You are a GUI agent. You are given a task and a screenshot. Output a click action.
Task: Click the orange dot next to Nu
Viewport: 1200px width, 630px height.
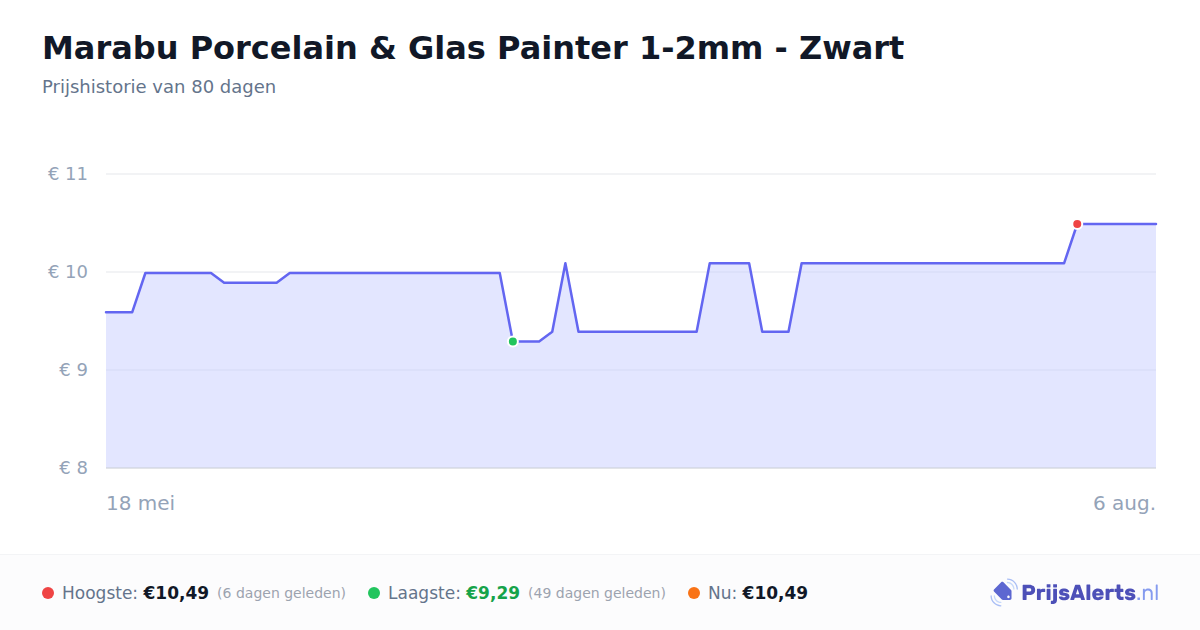tap(694, 593)
